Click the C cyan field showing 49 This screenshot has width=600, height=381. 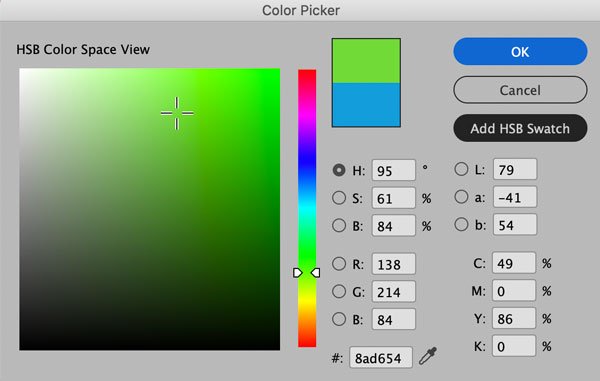pos(514,263)
